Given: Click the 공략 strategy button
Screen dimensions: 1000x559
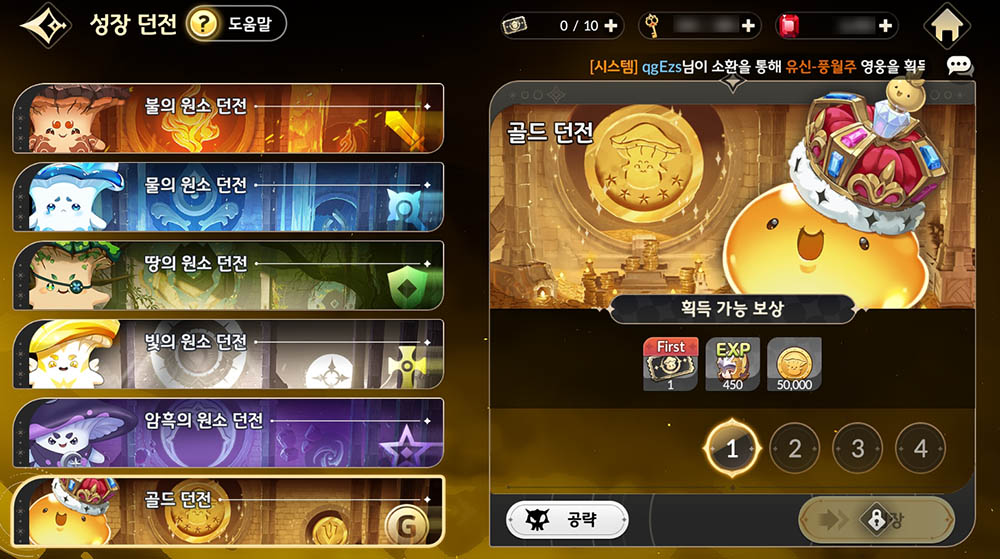Looking at the screenshot, I should click(x=567, y=519).
